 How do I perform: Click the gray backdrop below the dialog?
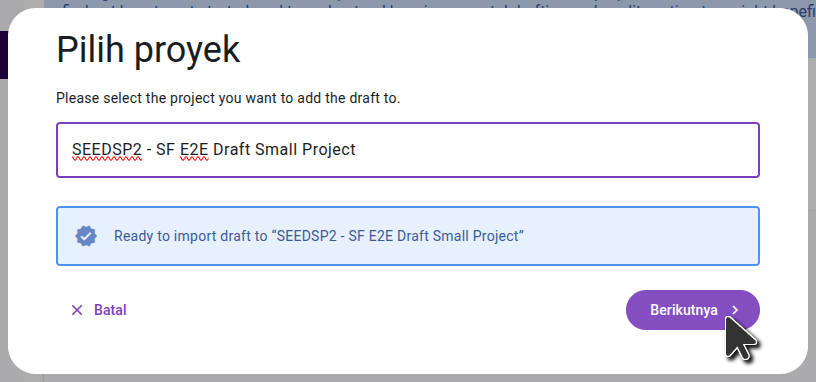point(408,378)
